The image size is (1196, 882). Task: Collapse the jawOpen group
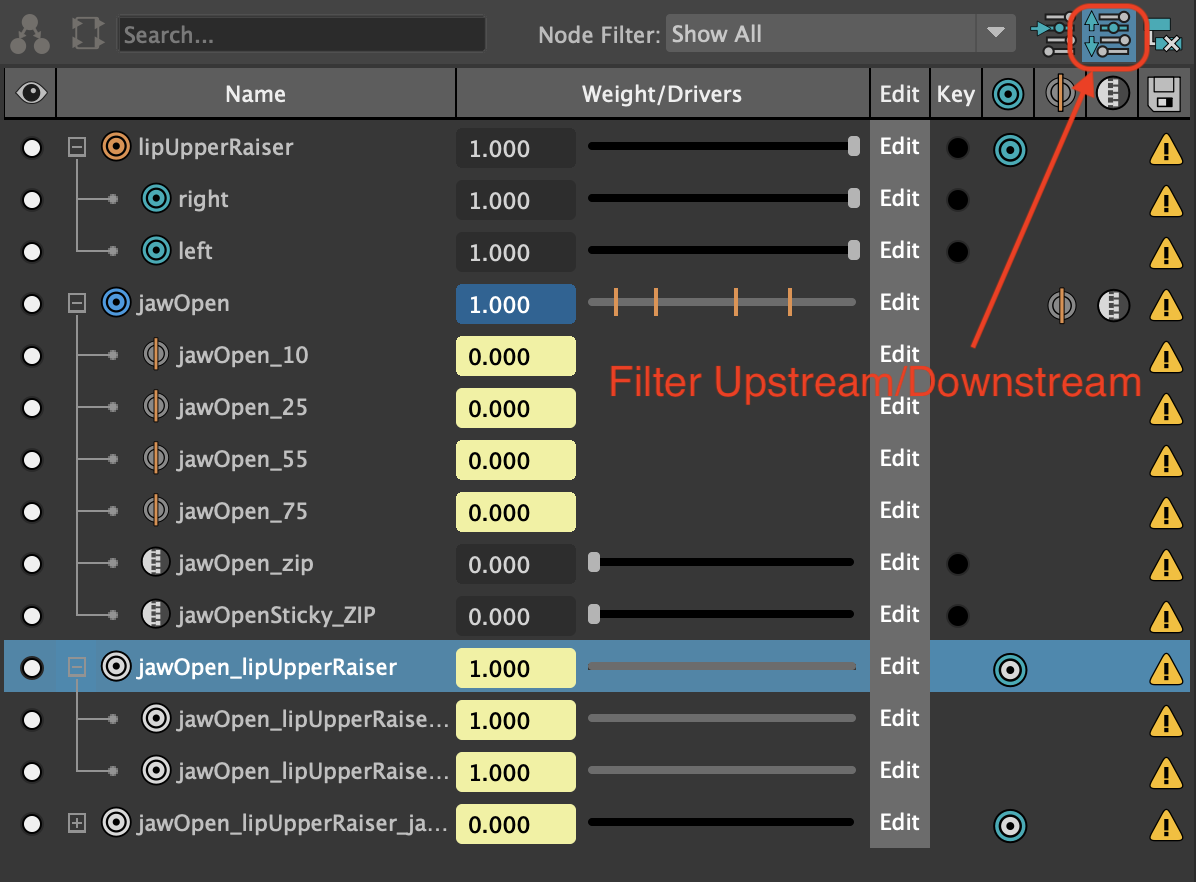point(76,304)
